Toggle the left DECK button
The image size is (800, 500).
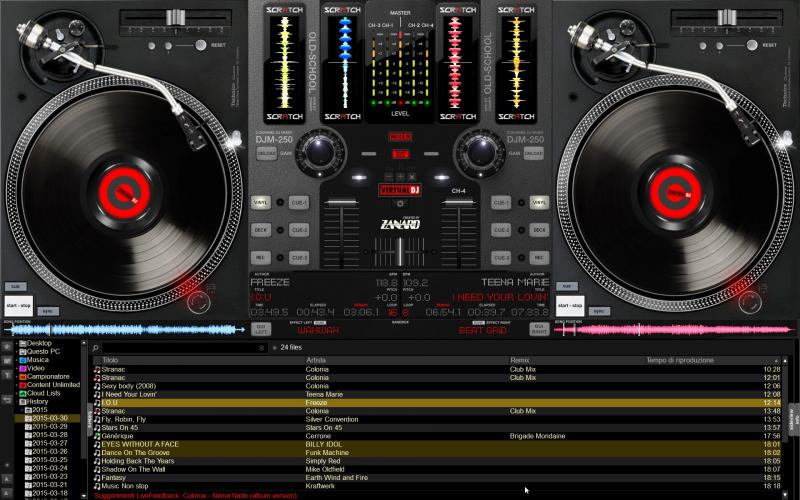click(x=260, y=230)
